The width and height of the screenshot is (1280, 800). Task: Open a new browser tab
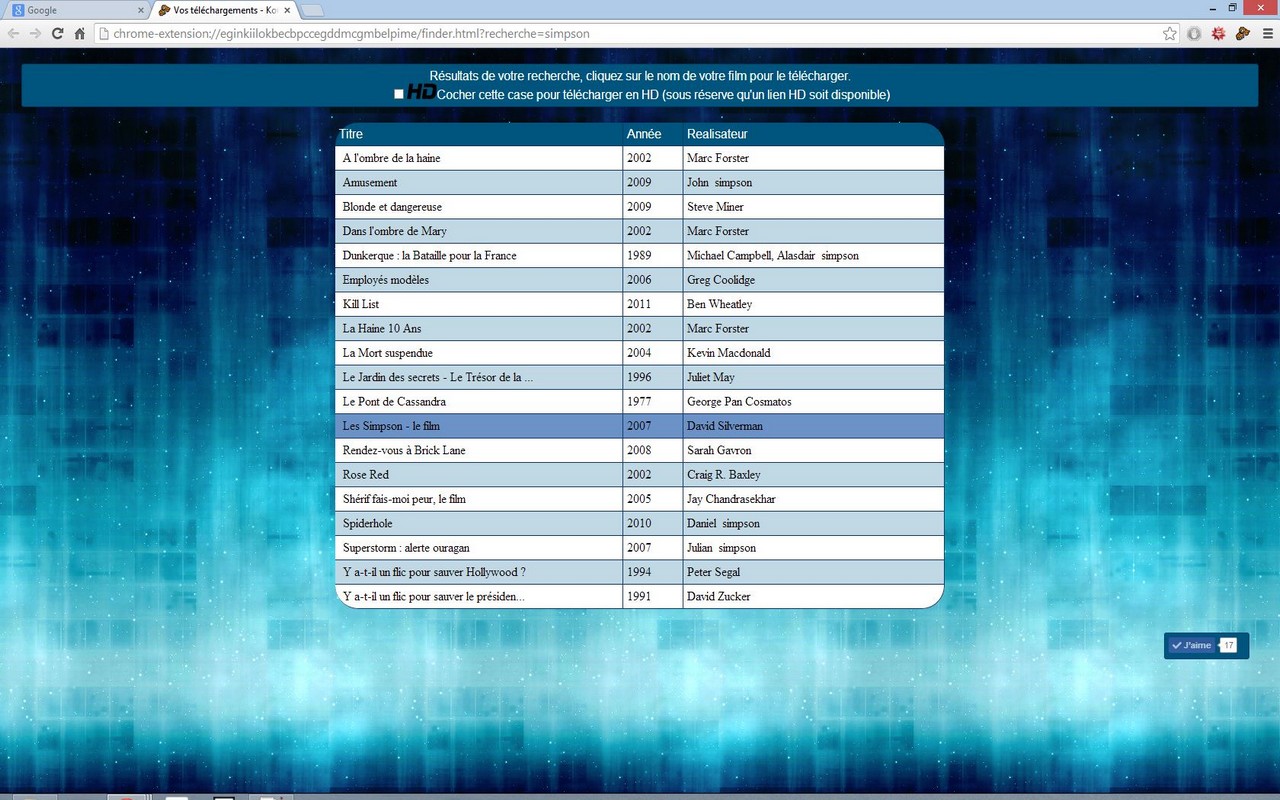[312, 10]
